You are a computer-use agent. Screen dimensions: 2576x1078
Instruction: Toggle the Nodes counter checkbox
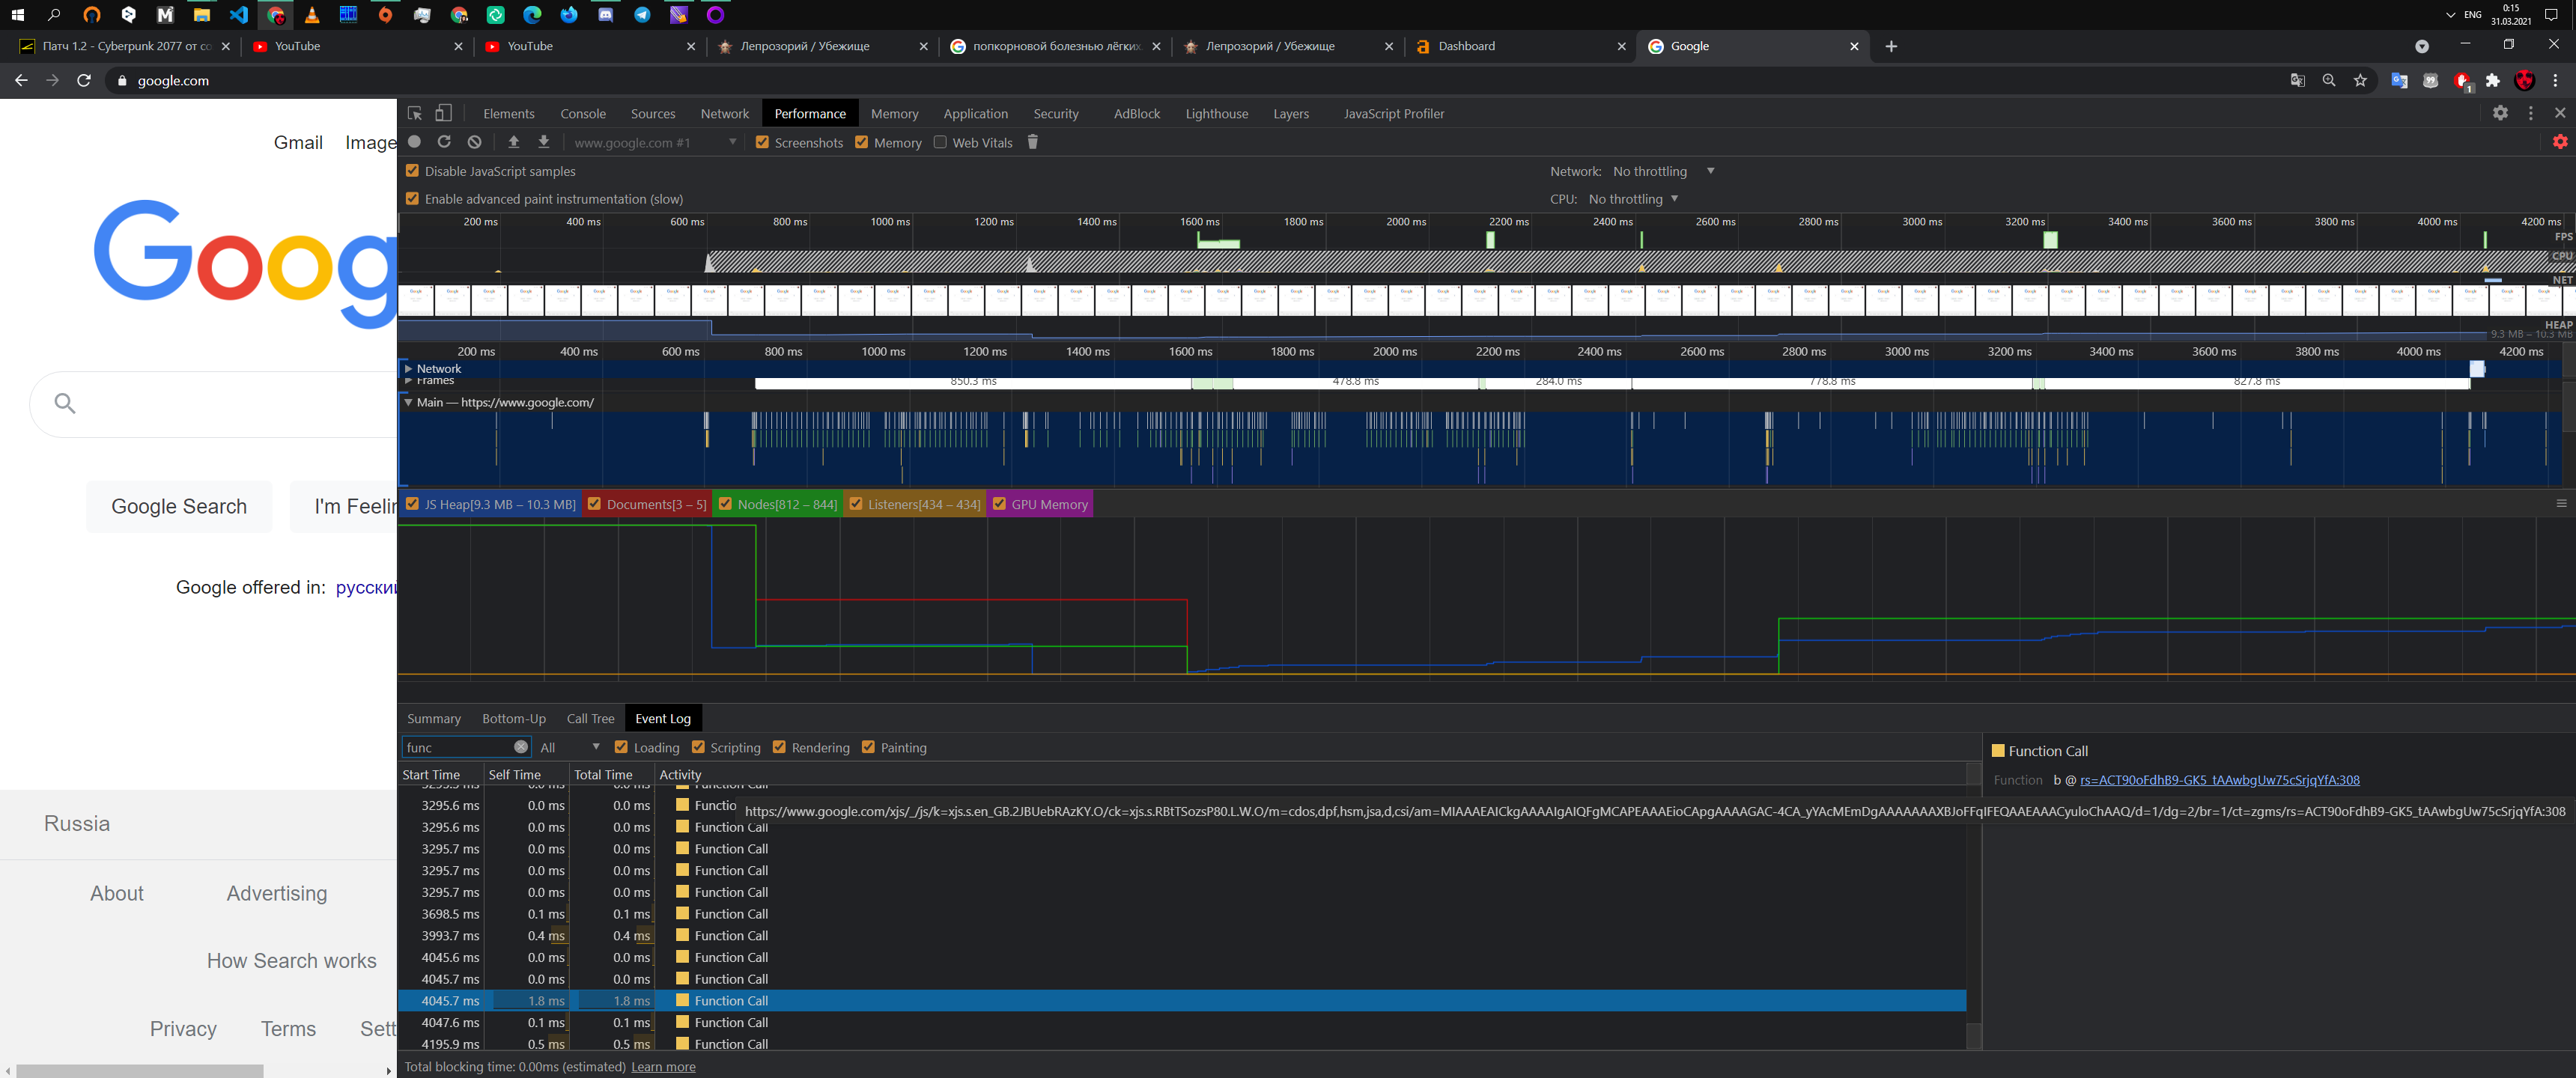pyautogui.click(x=725, y=504)
